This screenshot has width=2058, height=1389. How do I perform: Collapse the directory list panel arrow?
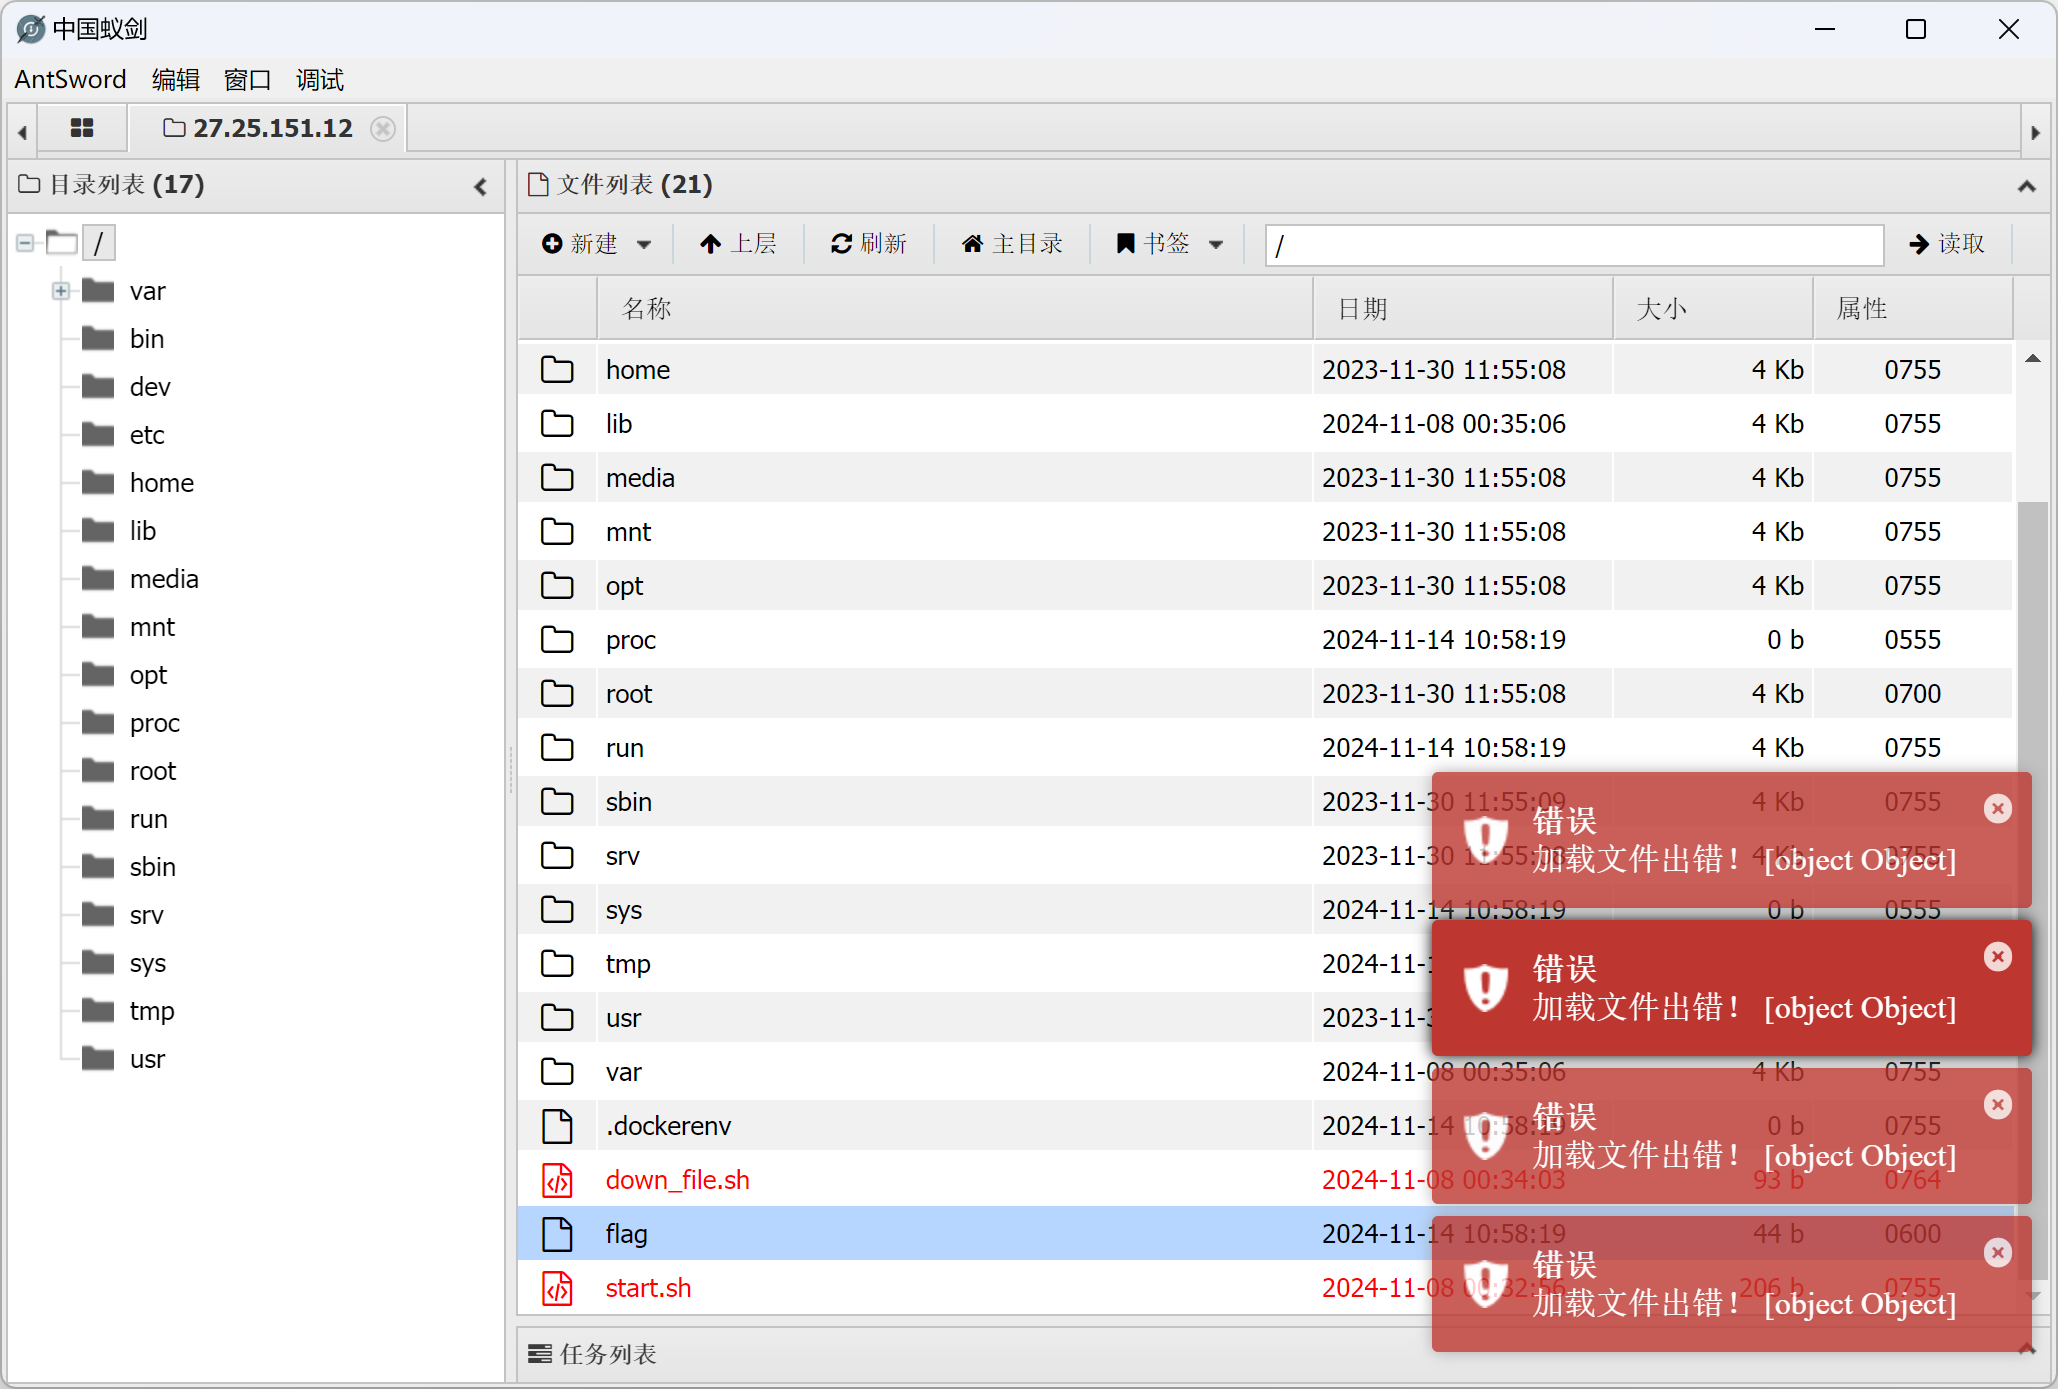pyautogui.click(x=481, y=186)
